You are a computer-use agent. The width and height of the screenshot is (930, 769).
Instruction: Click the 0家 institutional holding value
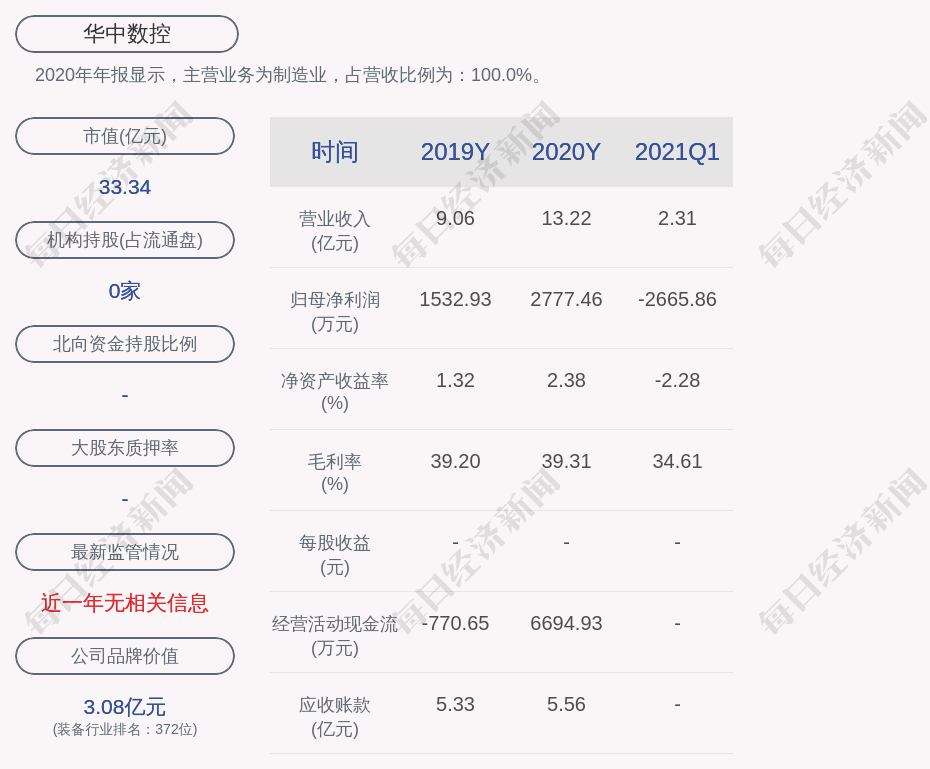[x=125, y=291]
